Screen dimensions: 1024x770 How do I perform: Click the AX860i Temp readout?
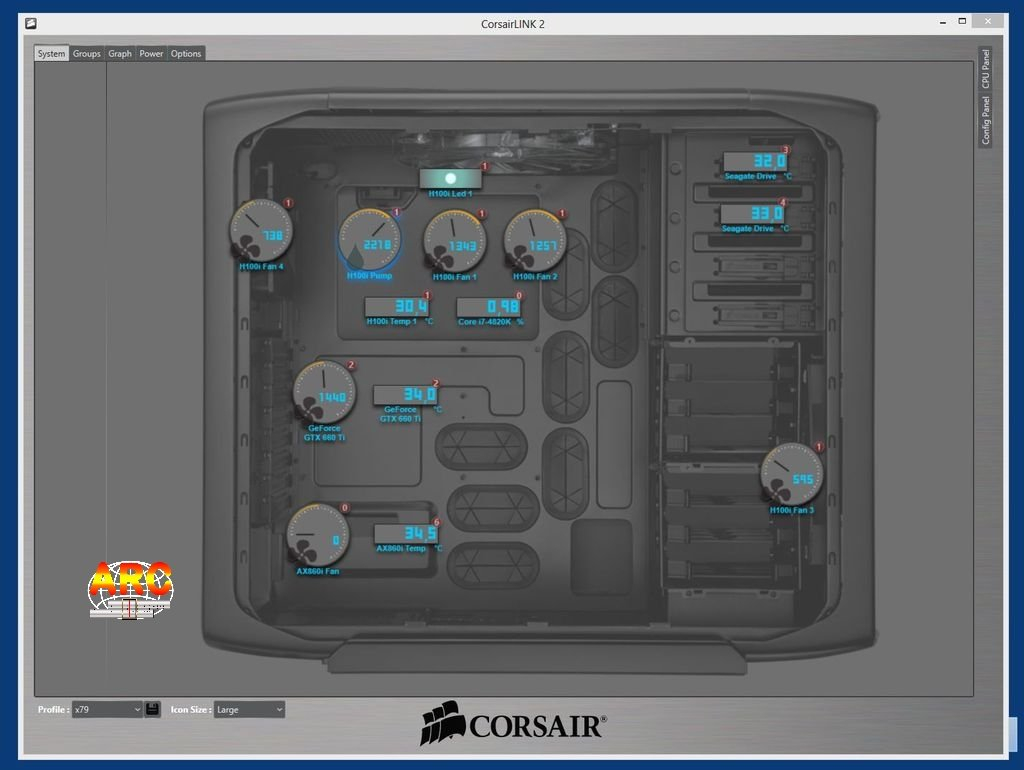pos(406,533)
